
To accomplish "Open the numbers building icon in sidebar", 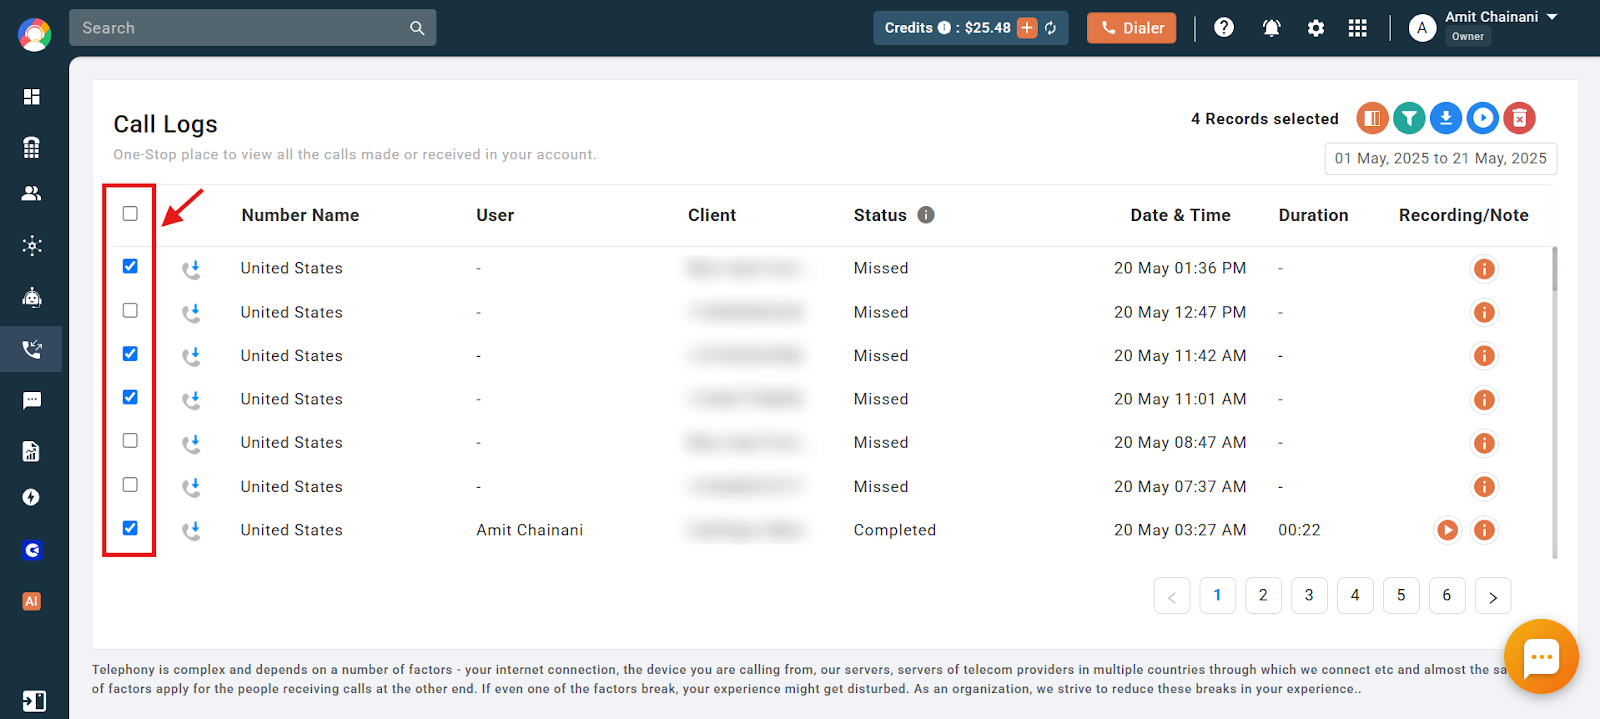I will click(x=32, y=147).
